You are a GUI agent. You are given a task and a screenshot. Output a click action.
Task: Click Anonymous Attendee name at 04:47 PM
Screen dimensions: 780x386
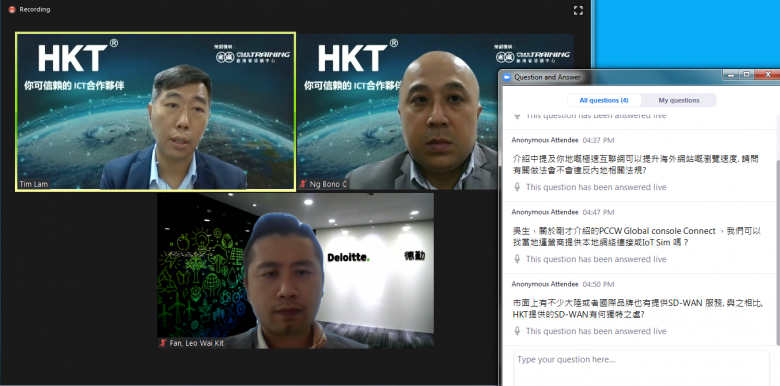545,212
